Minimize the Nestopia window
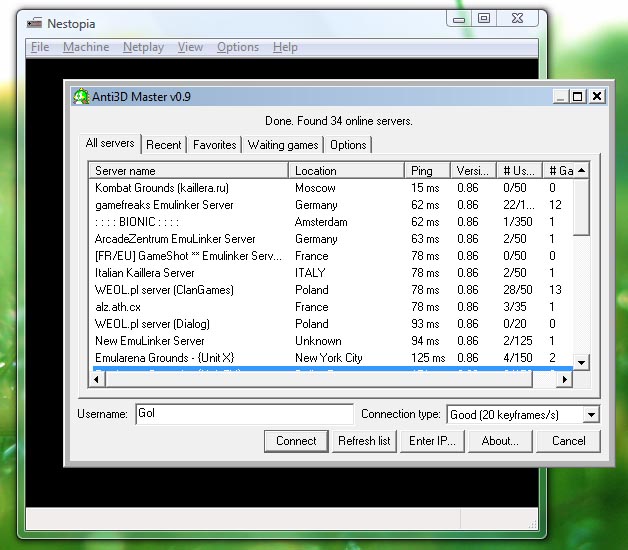The width and height of the screenshot is (628, 550). point(459,19)
